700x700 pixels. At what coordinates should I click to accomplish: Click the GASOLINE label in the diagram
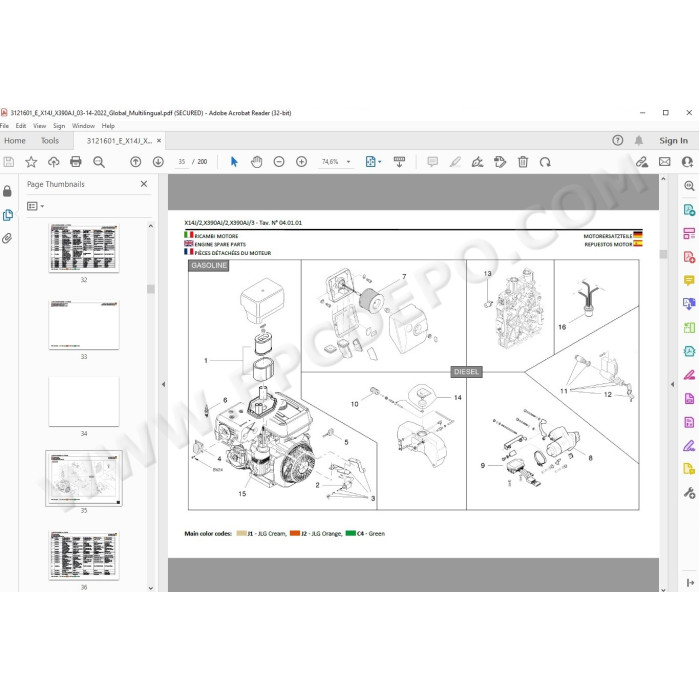pyautogui.click(x=209, y=266)
